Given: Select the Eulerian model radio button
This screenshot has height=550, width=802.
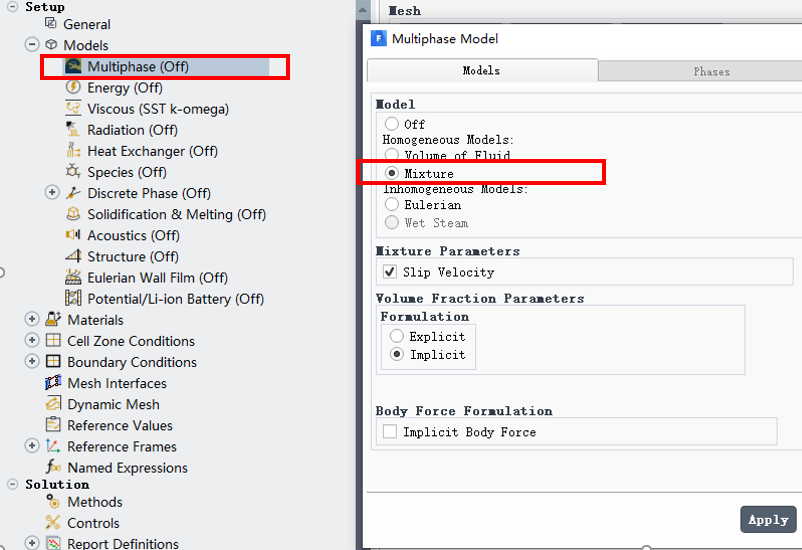Looking at the screenshot, I should [x=392, y=204].
